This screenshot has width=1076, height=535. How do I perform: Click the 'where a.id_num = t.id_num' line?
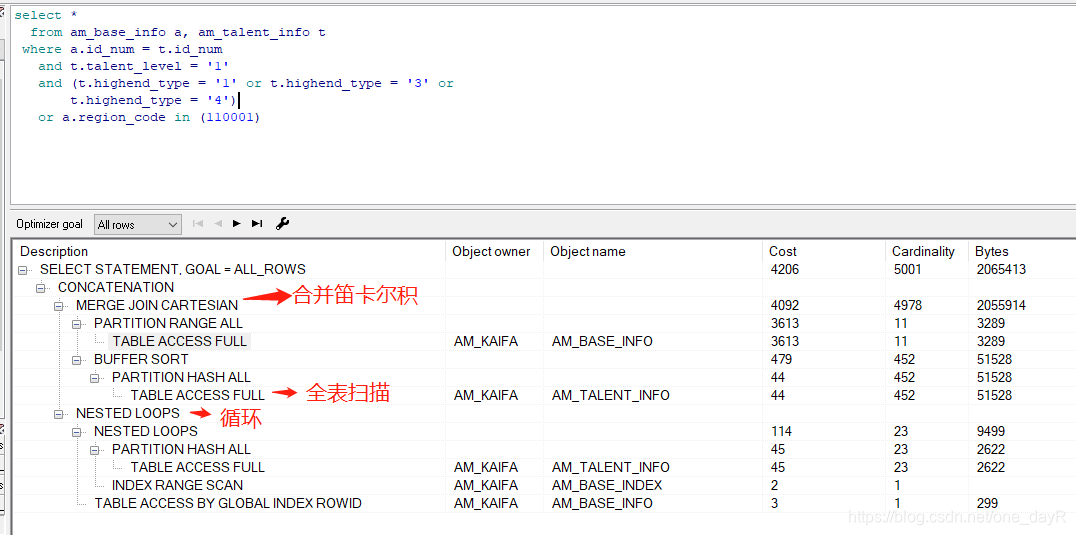122,49
